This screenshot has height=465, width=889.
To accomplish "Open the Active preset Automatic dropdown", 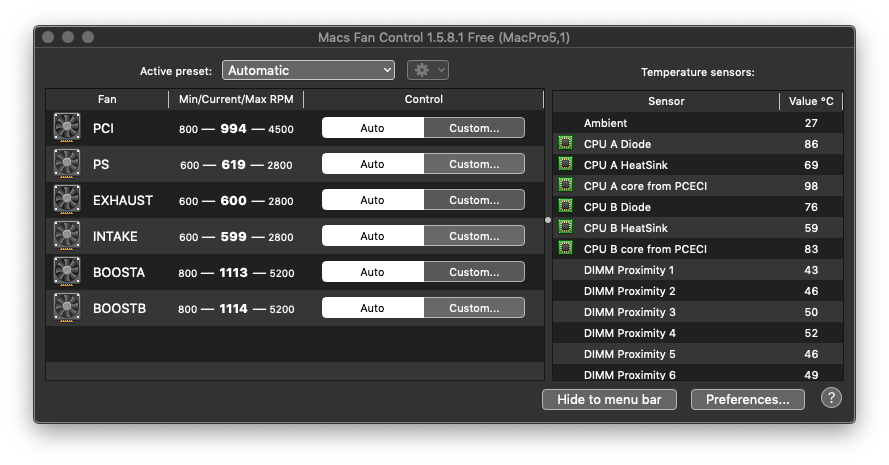I will tap(308, 70).
